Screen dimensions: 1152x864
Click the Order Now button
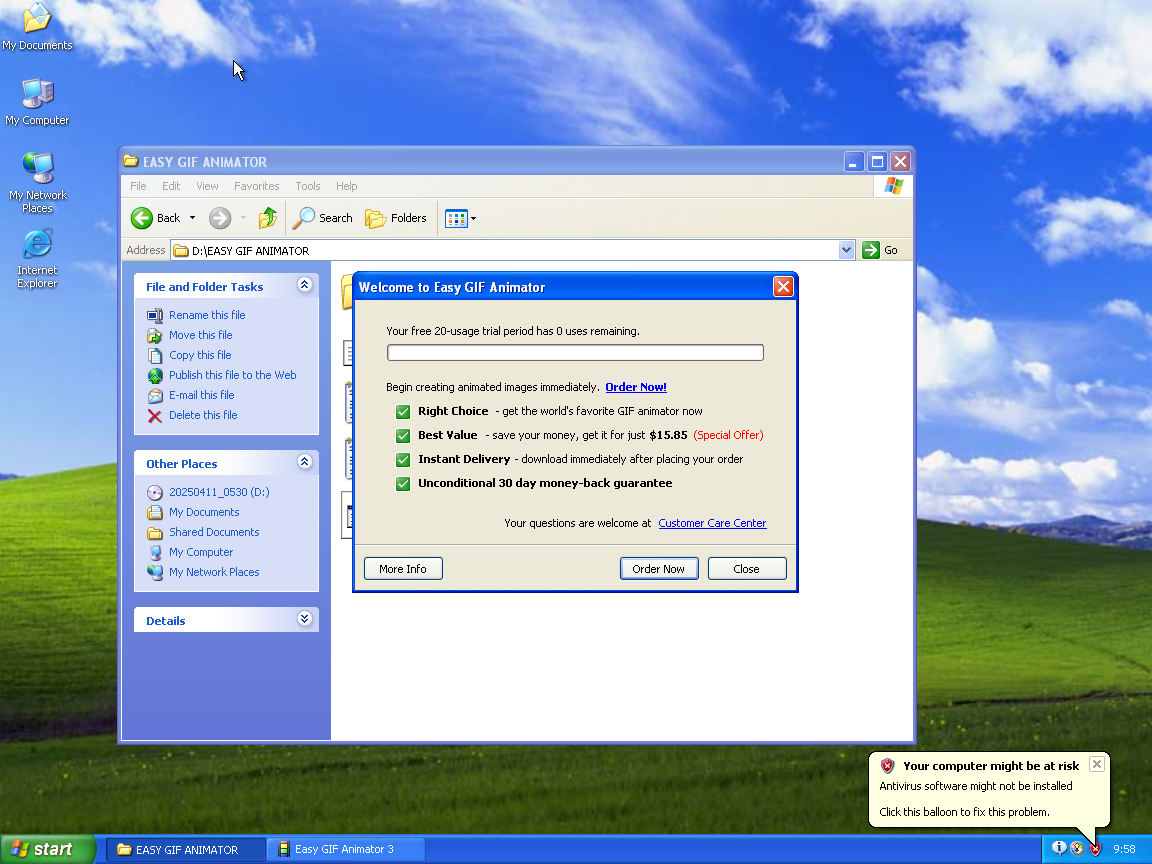click(x=658, y=569)
